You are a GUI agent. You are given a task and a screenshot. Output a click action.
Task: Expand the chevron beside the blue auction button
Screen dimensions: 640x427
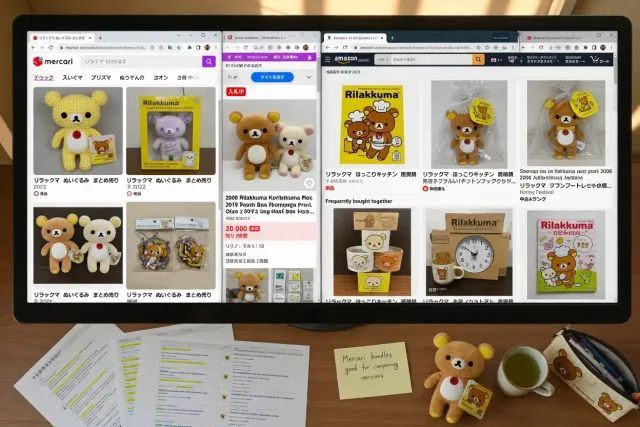309,77
